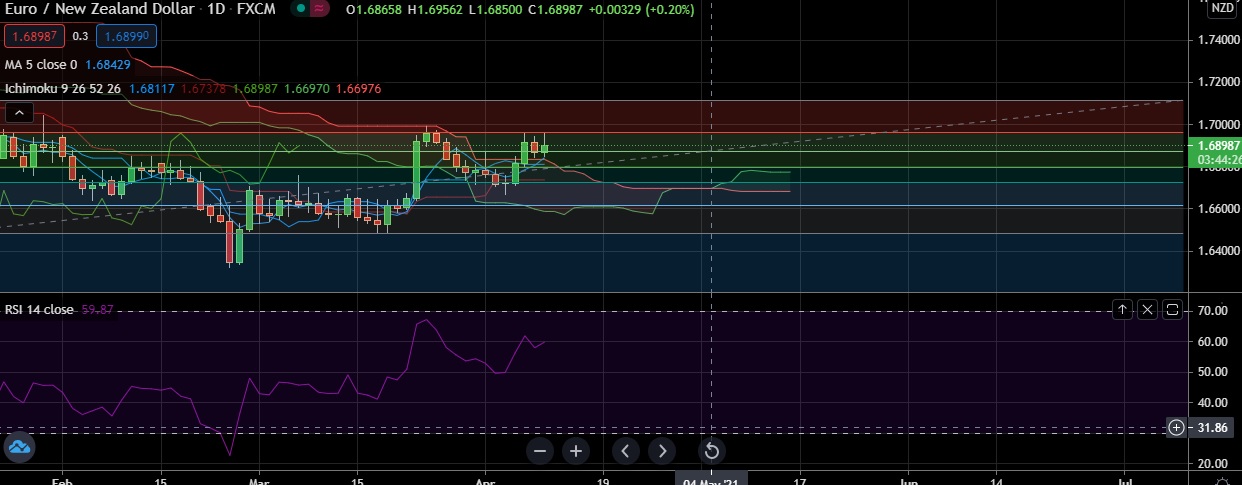Click the 70.00 RSI axis label
The height and width of the screenshot is (485, 1242).
click(x=1212, y=311)
